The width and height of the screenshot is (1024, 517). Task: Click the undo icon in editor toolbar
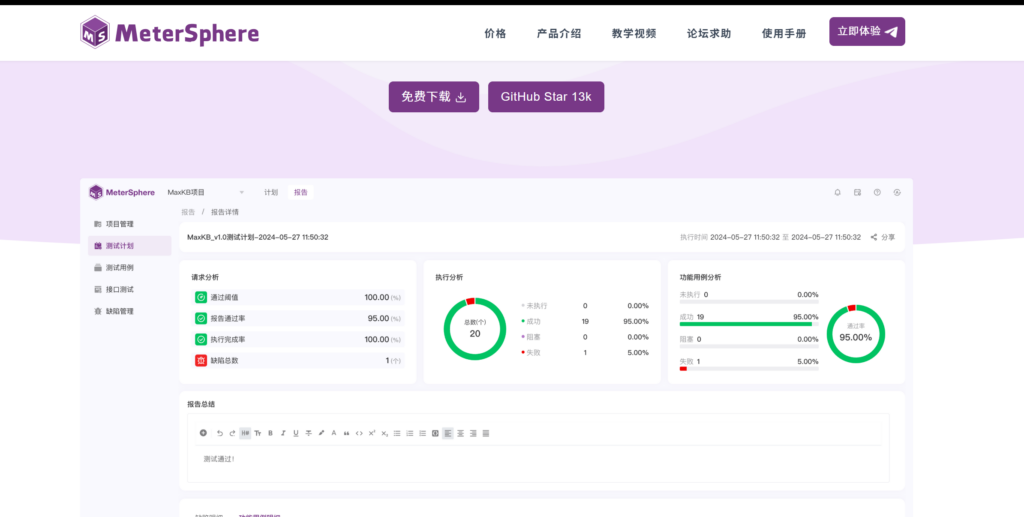[219, 433]
